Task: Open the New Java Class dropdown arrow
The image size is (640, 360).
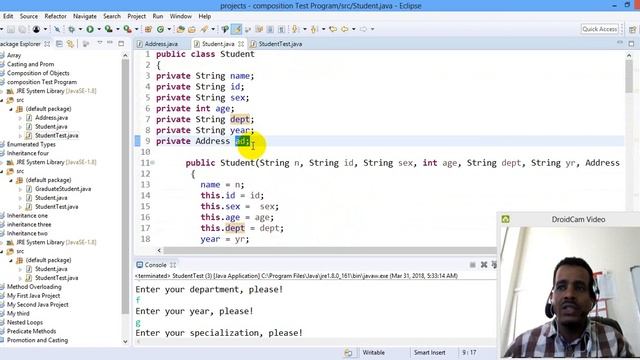Action: (169, 29)
